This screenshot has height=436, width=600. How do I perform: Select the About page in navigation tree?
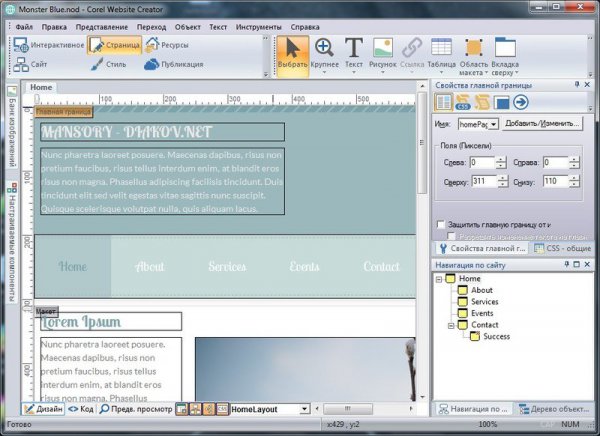pyautogui.click(x=481, y=290)
